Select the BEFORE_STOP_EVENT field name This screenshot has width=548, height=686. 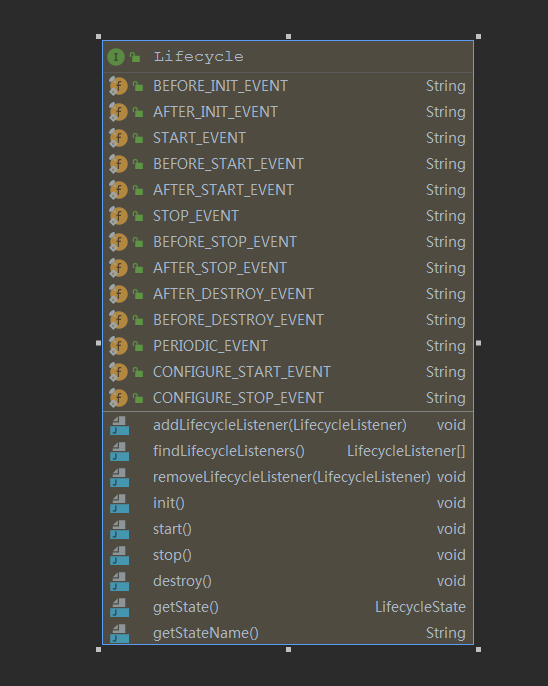pos(225,242)
